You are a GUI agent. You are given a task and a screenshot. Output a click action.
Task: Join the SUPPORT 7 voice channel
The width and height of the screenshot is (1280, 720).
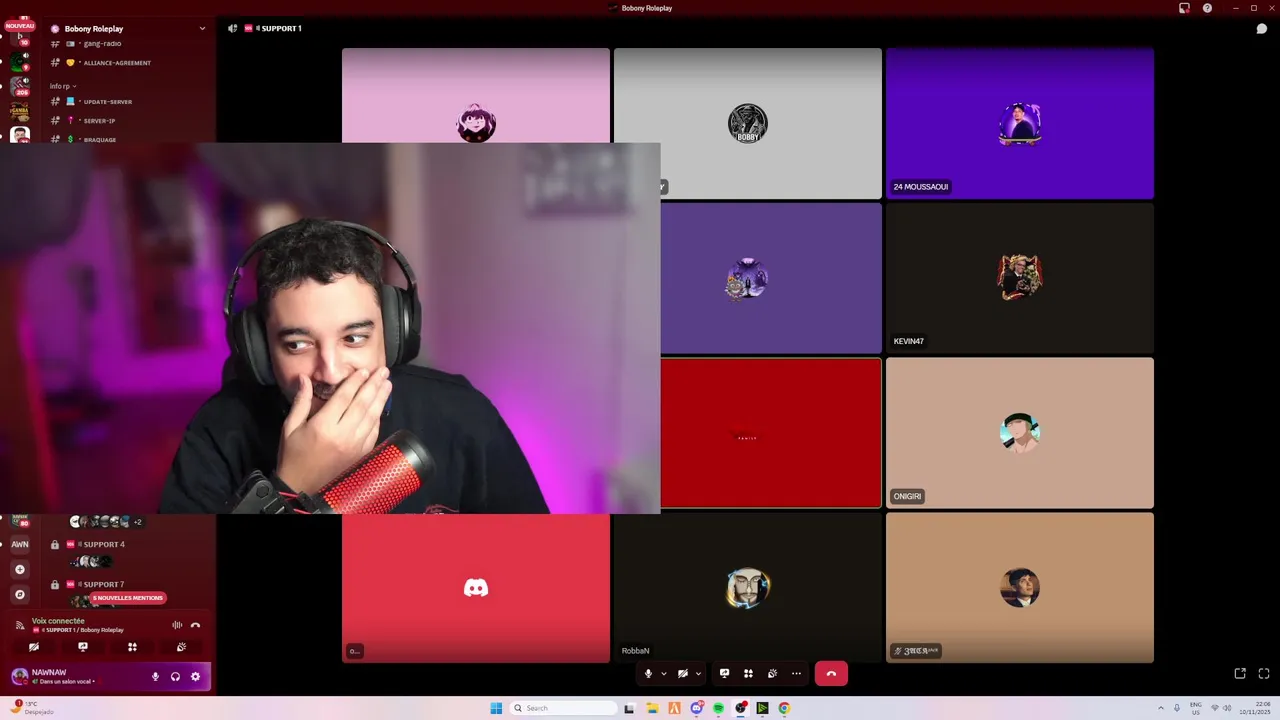pos(103,584)
